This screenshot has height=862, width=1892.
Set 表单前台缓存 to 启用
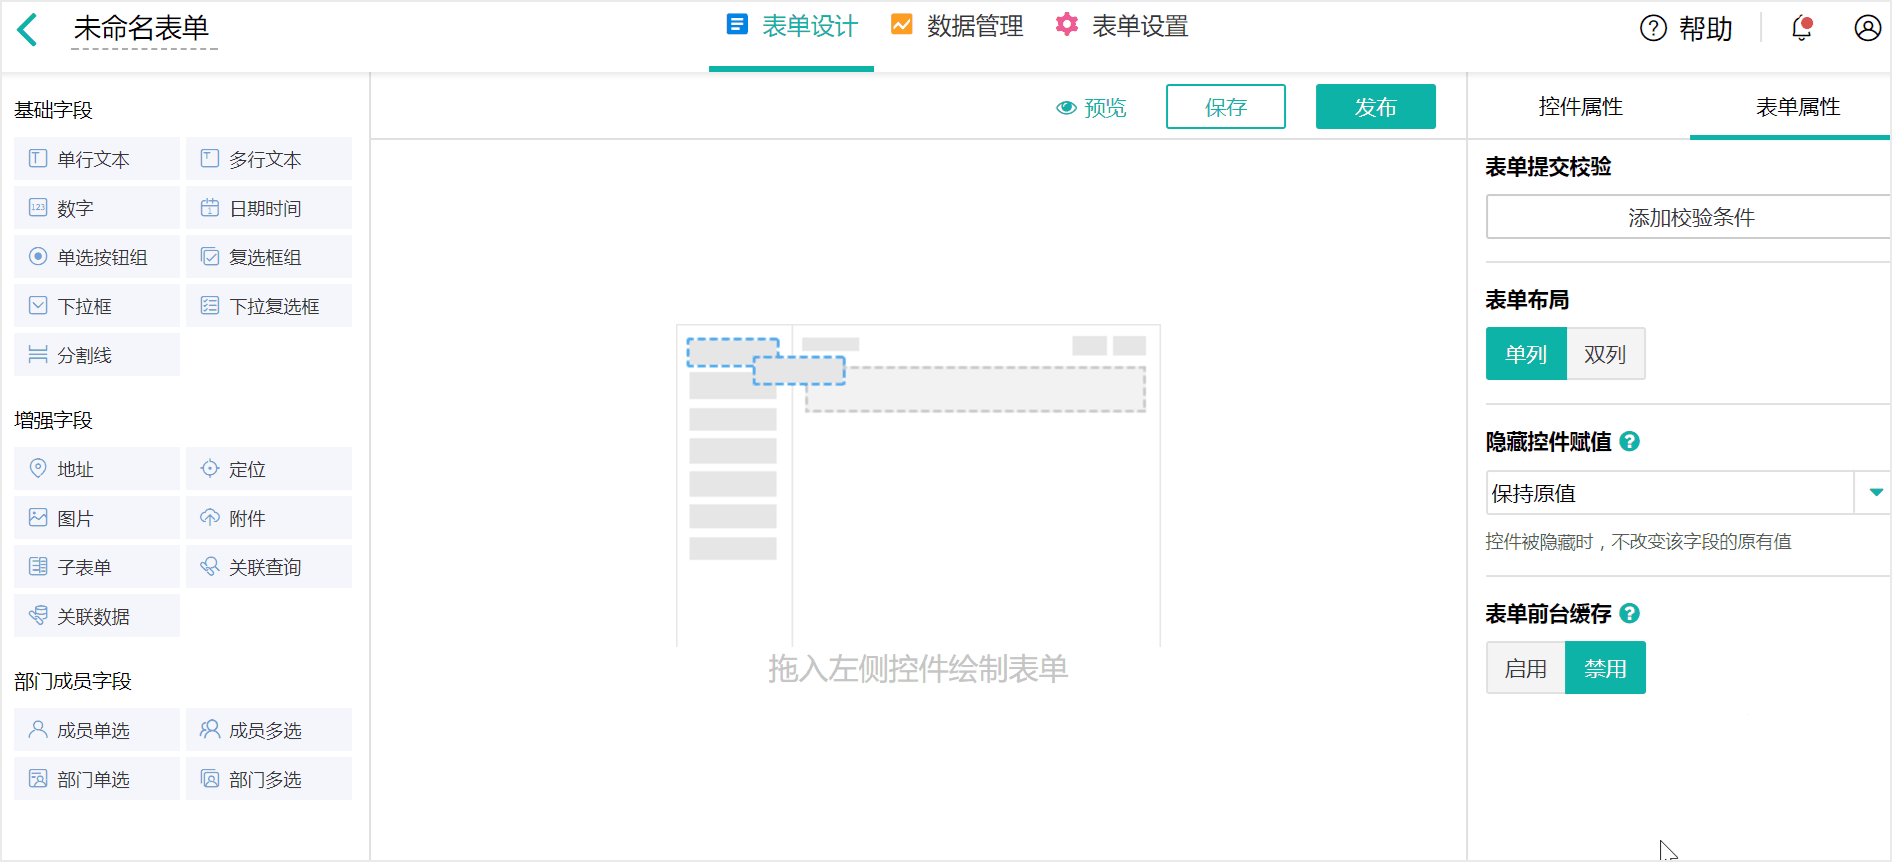pyautogui.click(x=1526, y=668)
